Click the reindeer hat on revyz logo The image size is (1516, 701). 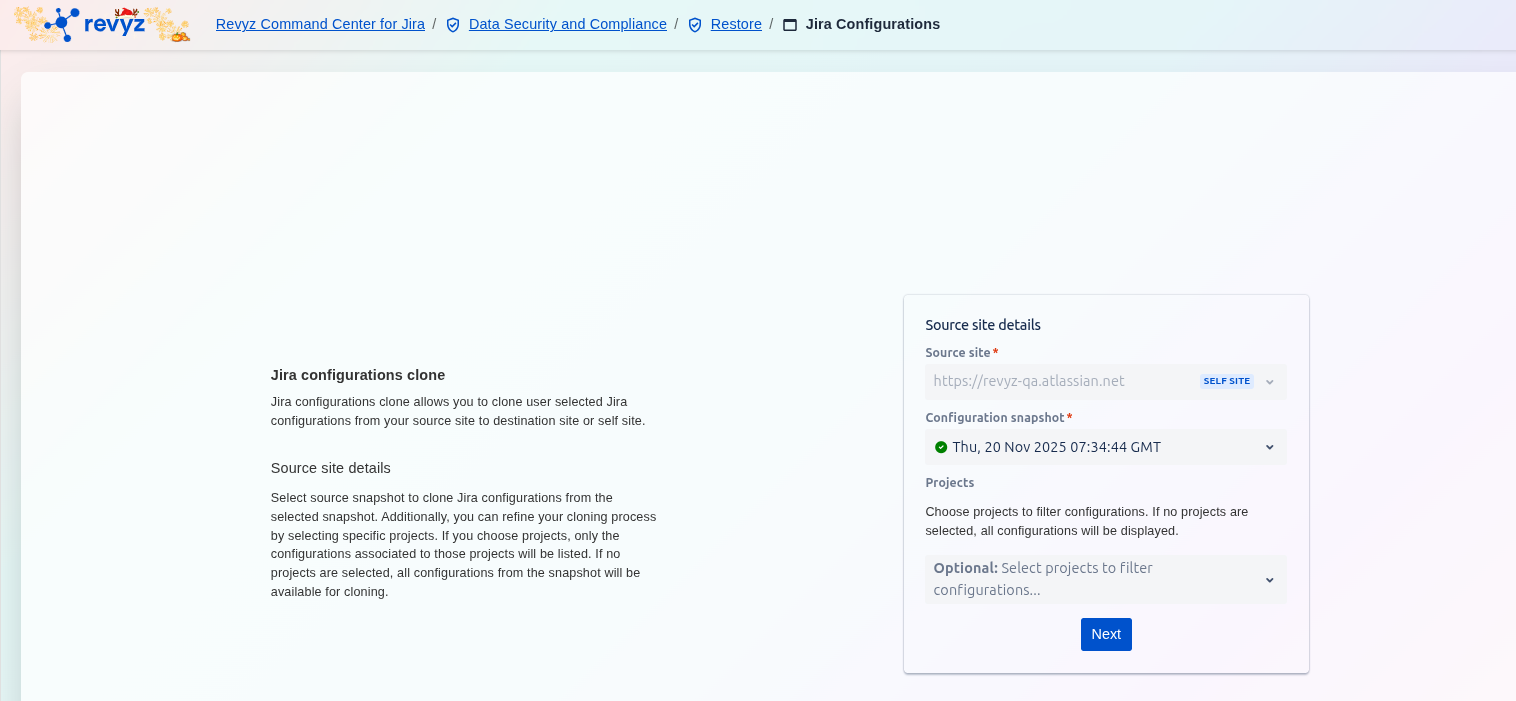[x=127, y=13]
